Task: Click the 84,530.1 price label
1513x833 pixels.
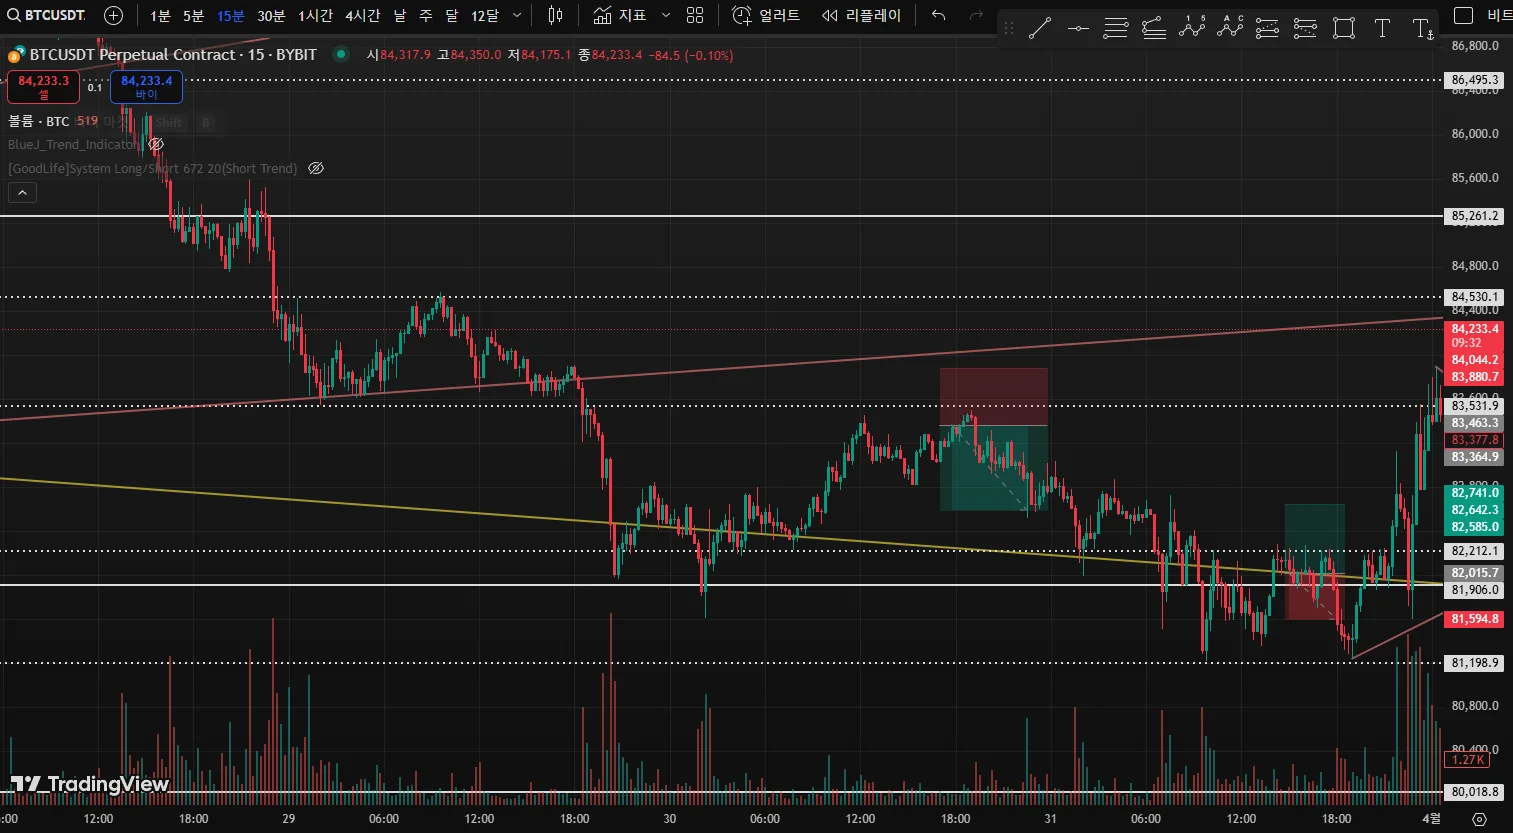Action: [x=1475, y=297]
